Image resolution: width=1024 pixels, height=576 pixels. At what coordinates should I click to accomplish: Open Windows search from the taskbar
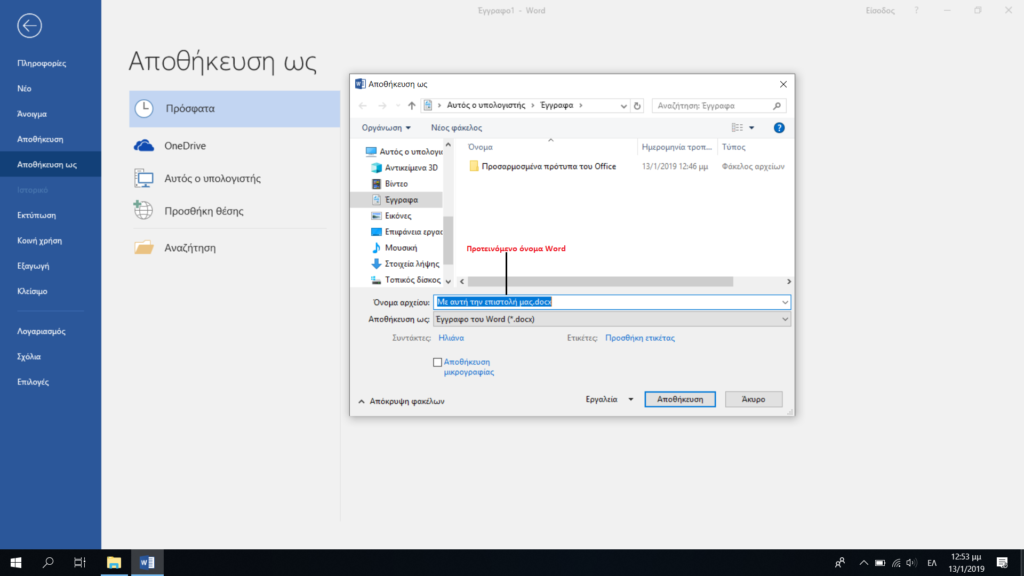[48, 562]
